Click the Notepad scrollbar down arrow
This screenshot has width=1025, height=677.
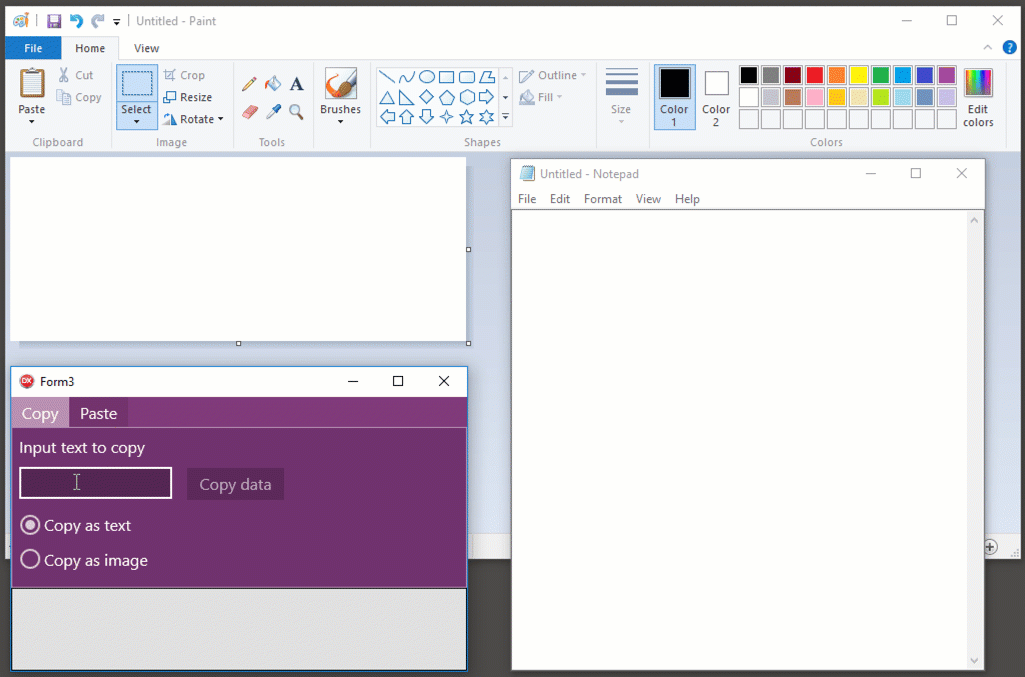pos(974,661)
